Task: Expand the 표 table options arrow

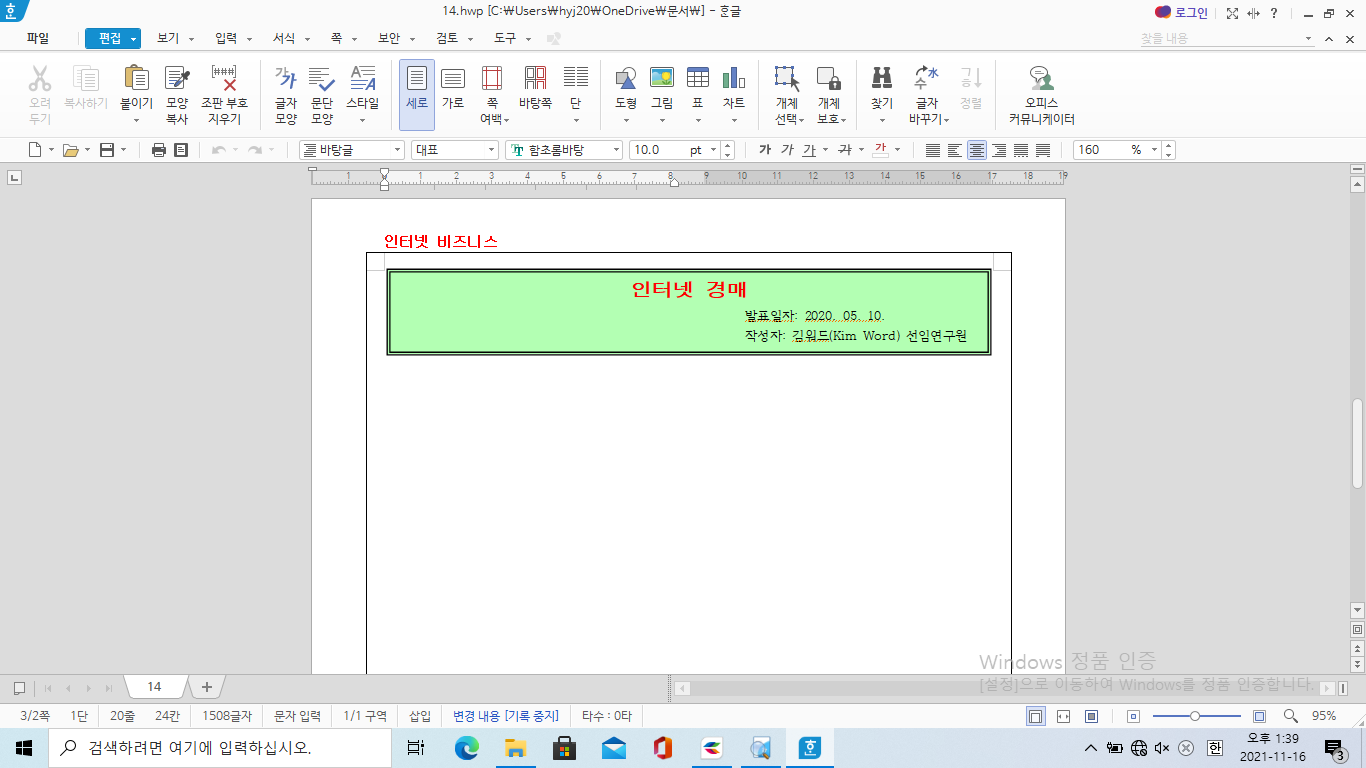Action: [698, 121]
